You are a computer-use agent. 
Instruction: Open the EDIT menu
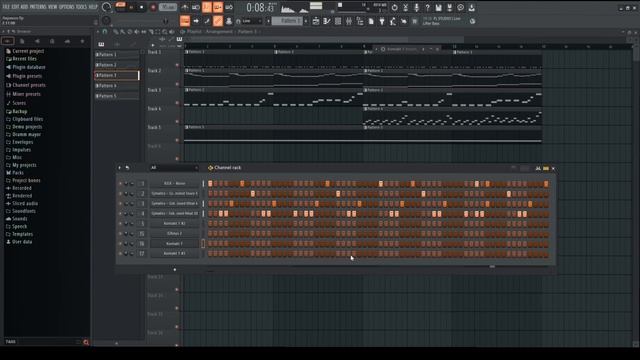click(15, 7)
